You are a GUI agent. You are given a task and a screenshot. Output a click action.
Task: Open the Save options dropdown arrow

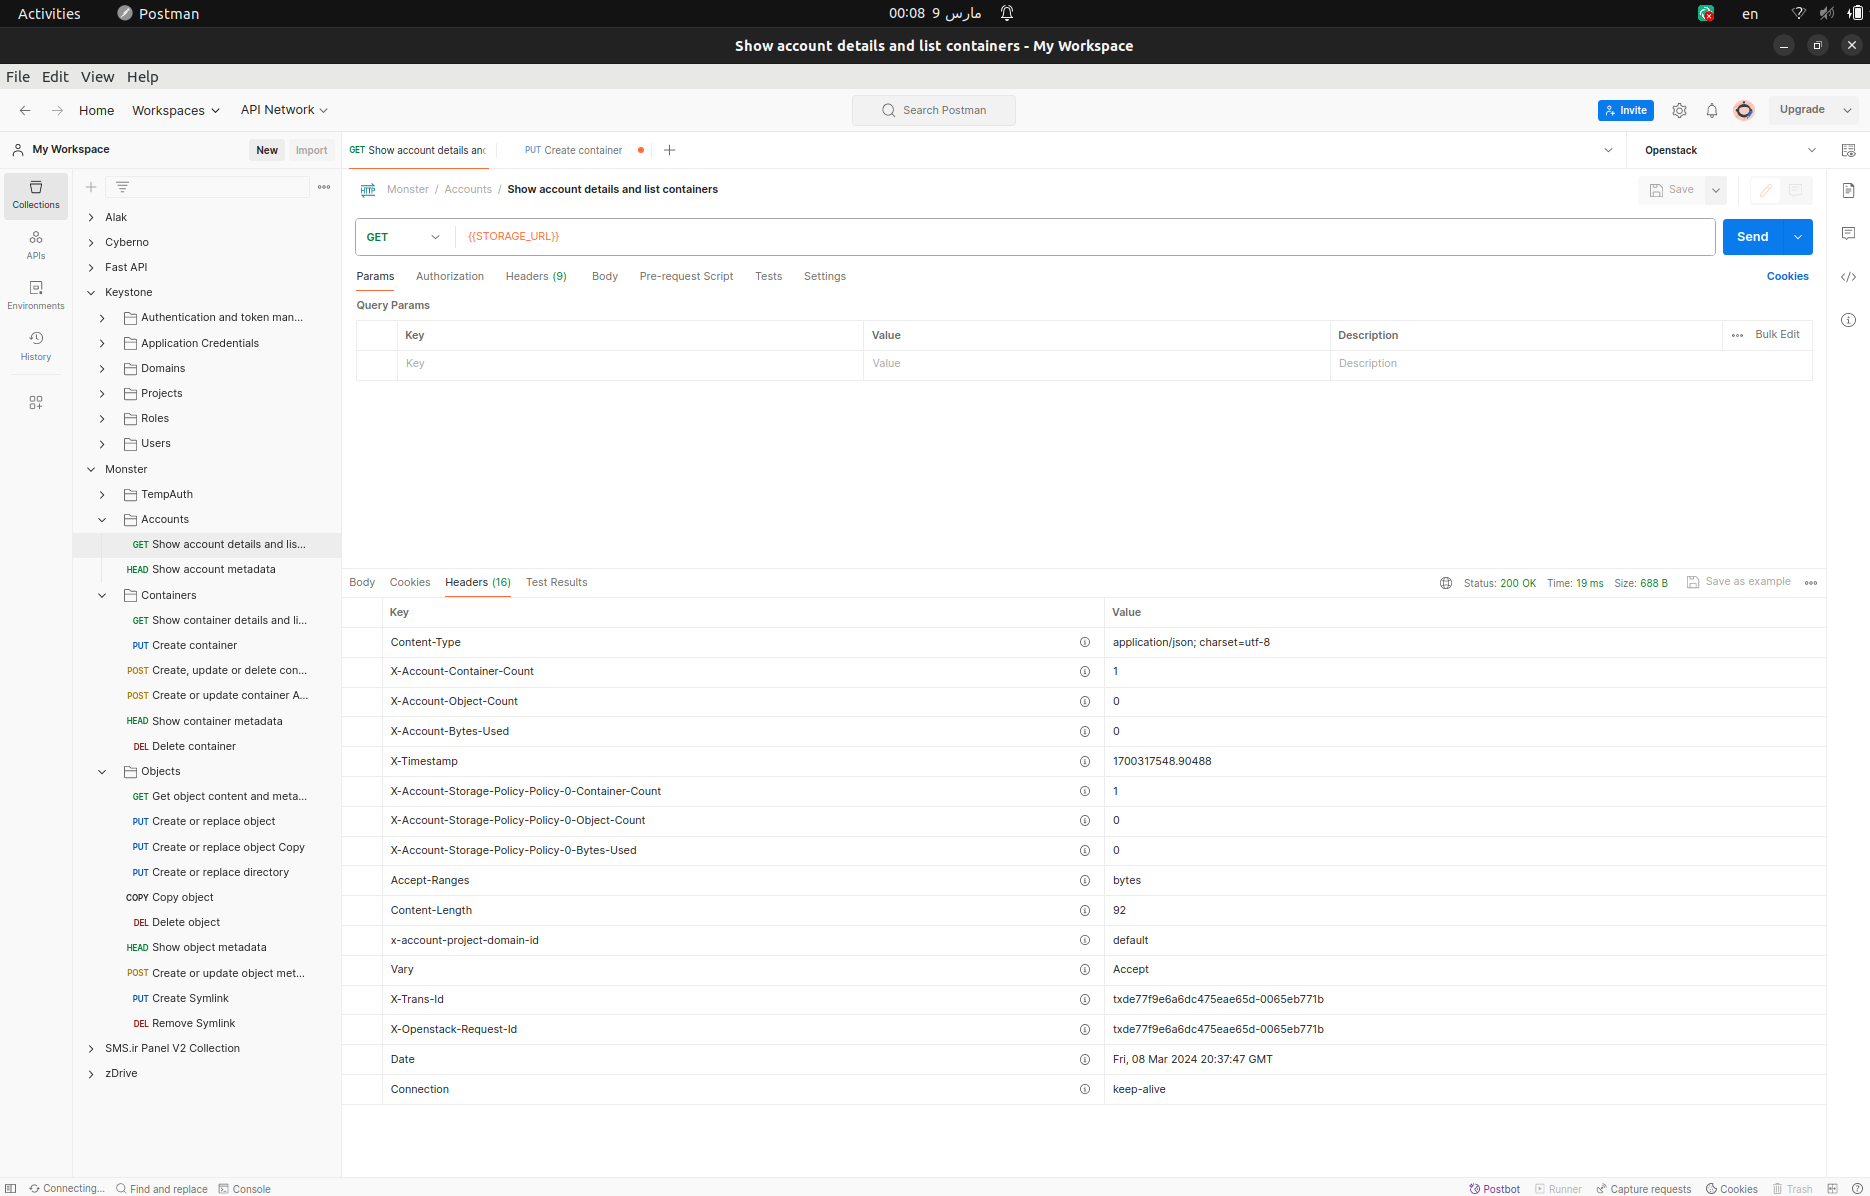pos(1715,190)
